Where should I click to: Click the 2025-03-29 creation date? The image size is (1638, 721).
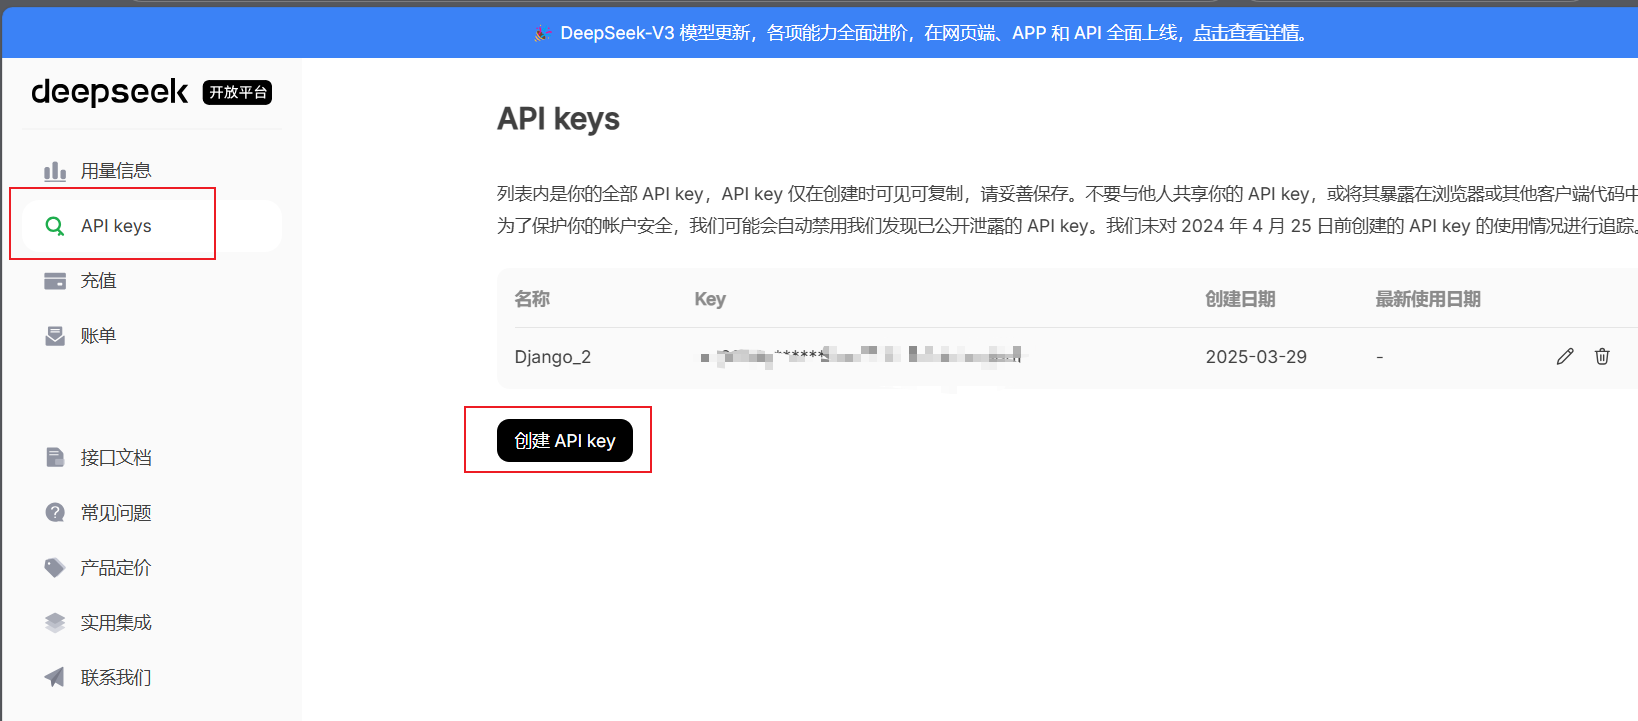point(1256,357)
